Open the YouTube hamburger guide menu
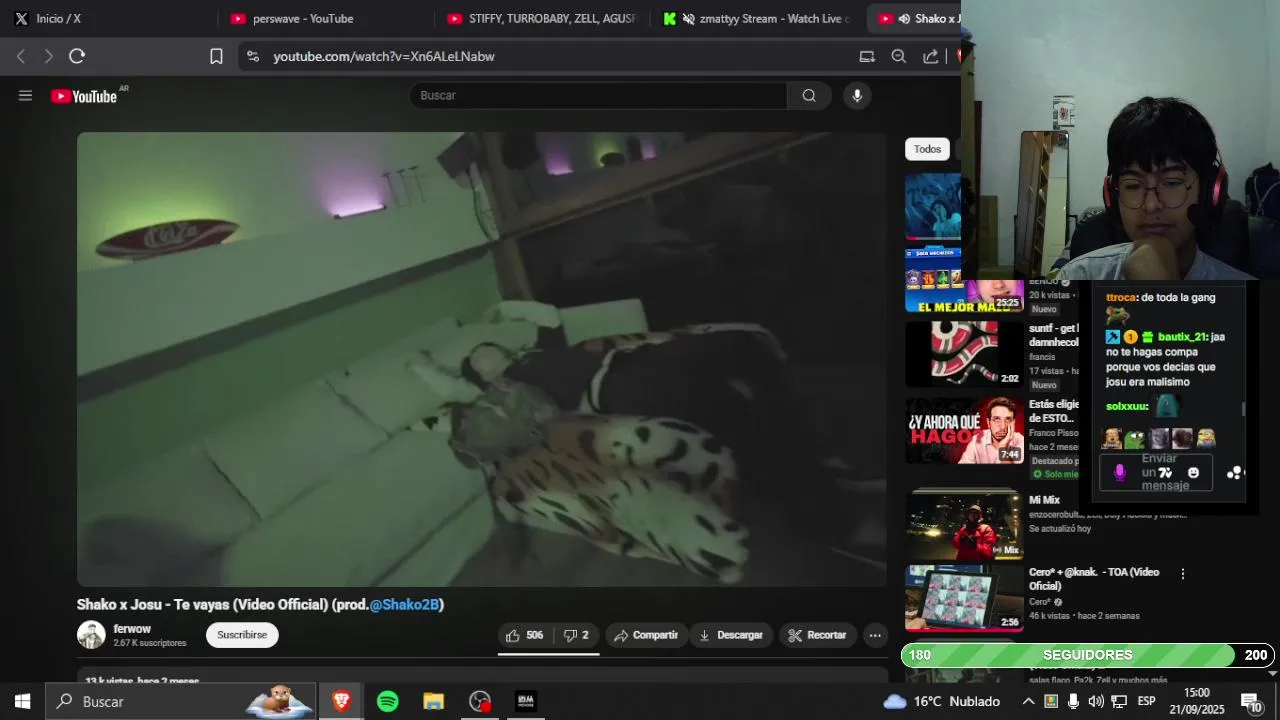Viewport: 1280px width, 720px height. point(25,96)
